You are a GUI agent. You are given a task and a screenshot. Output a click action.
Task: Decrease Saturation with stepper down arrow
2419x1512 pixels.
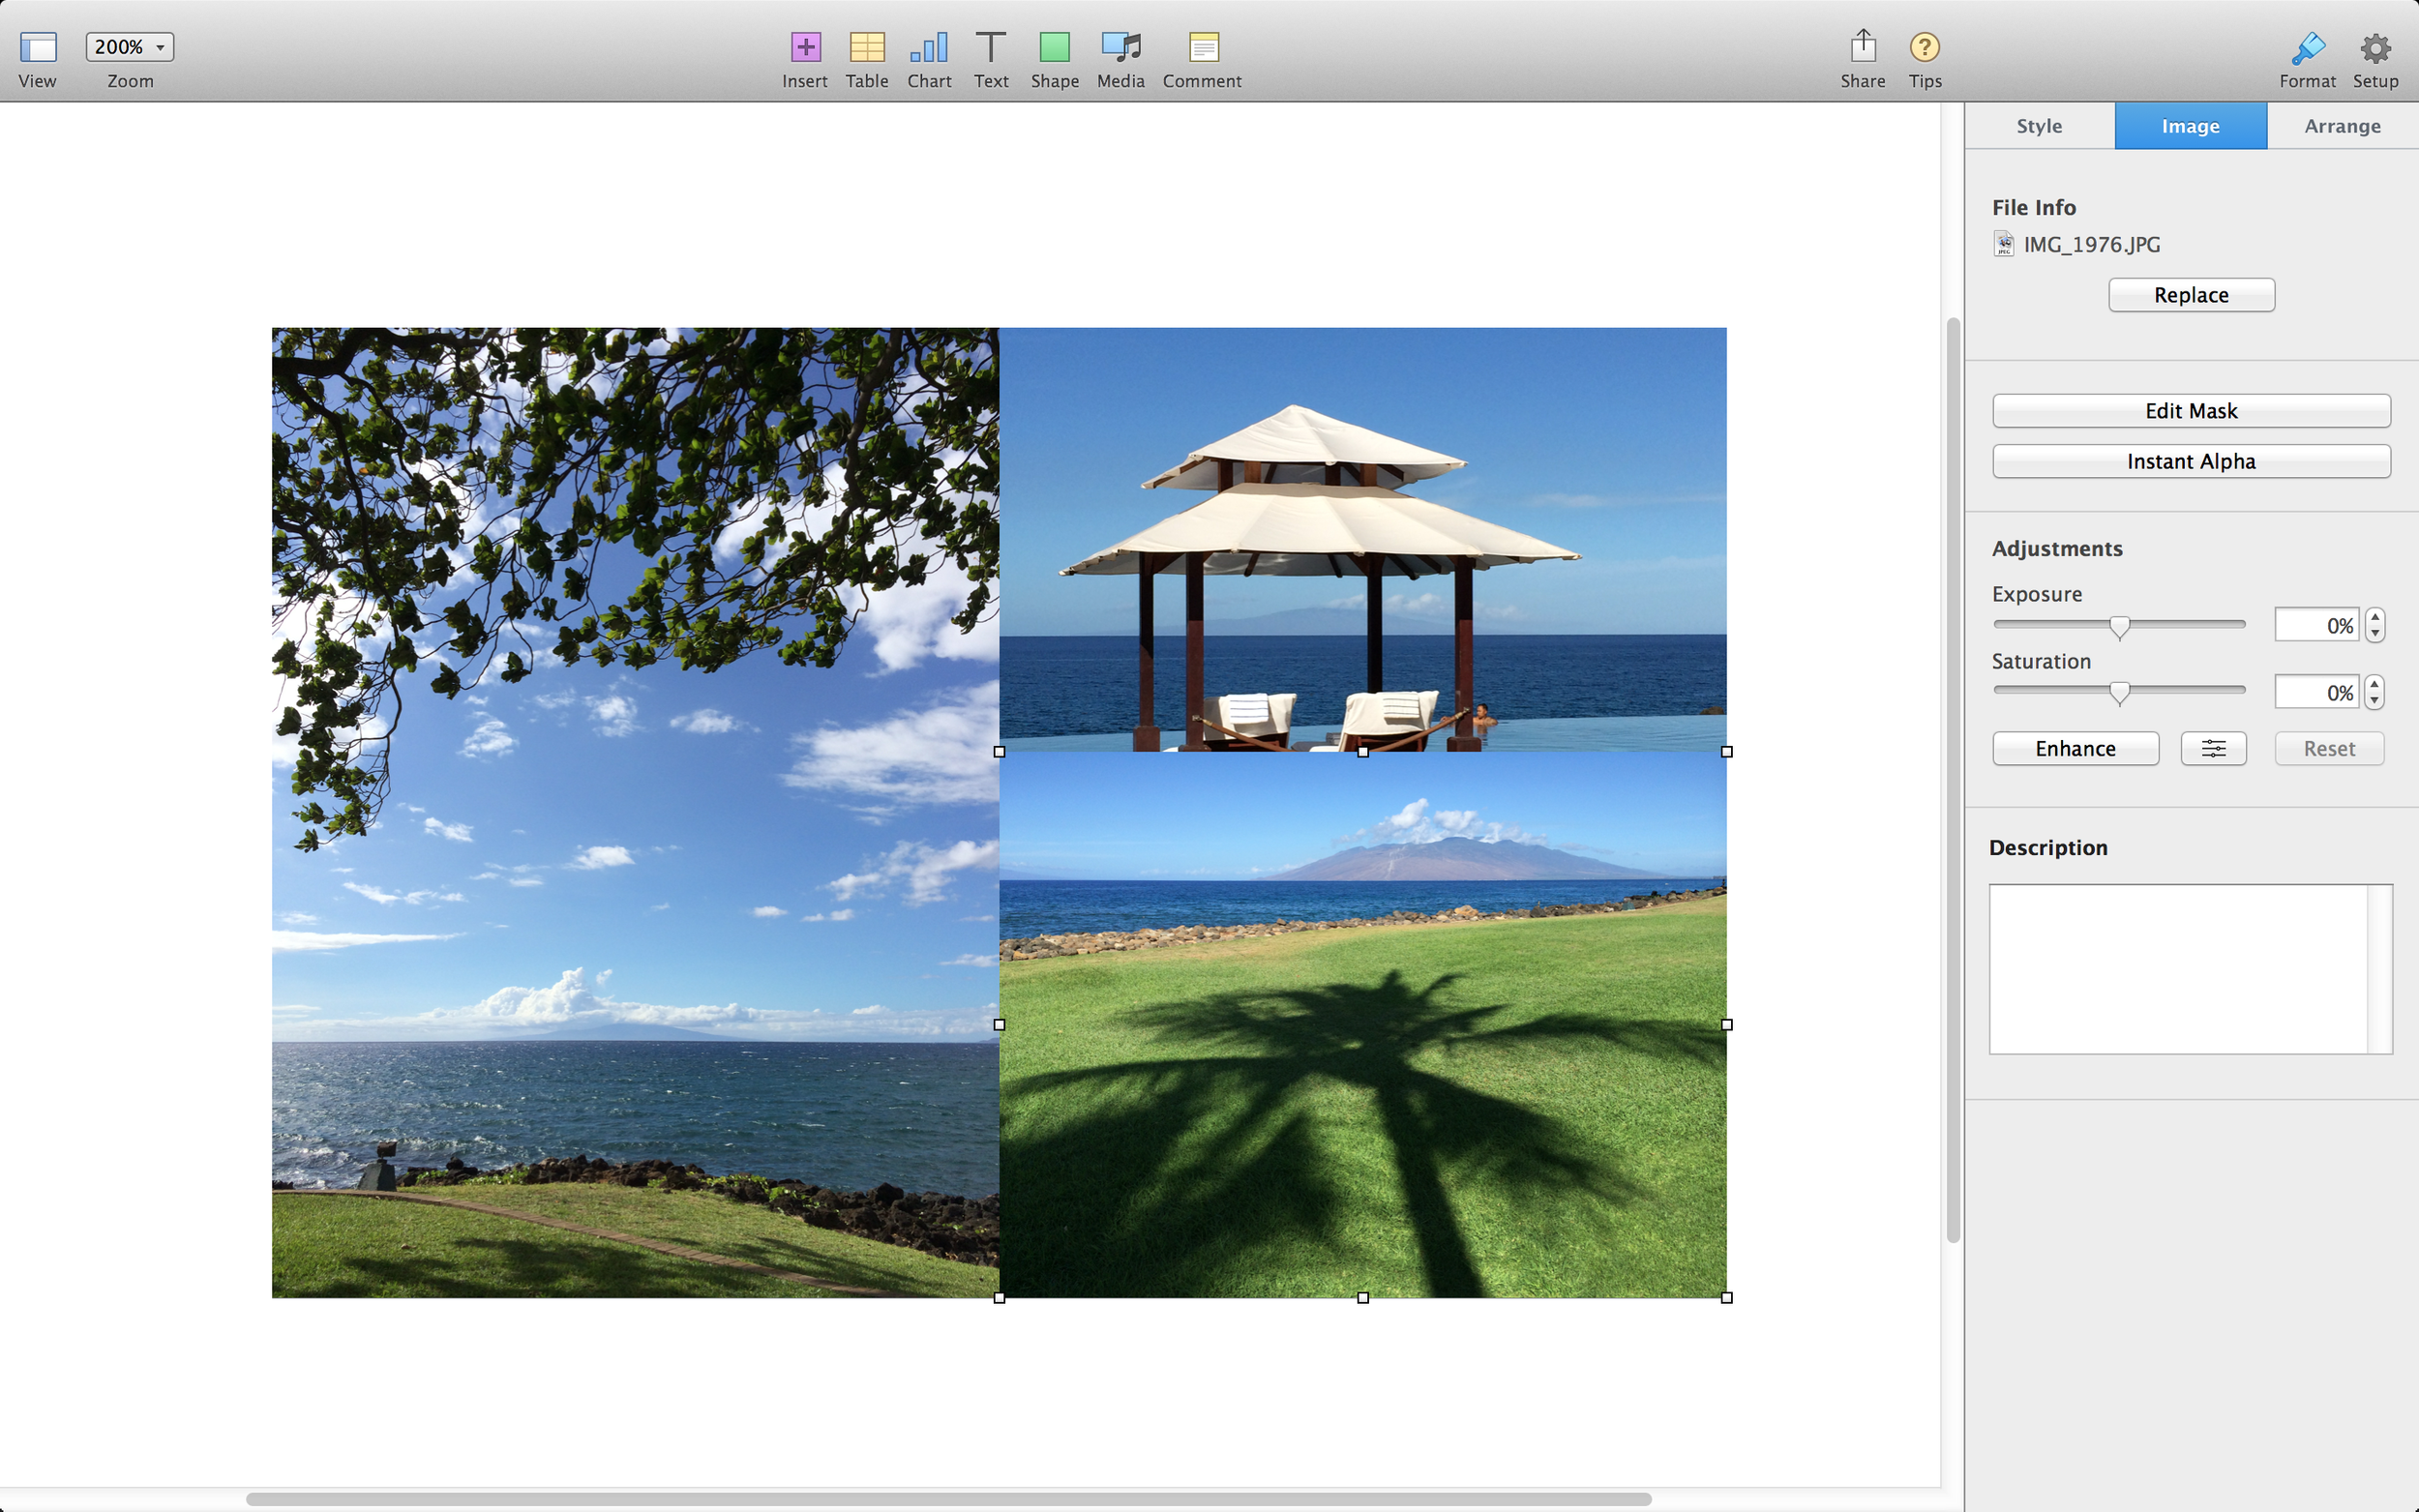2375,701
